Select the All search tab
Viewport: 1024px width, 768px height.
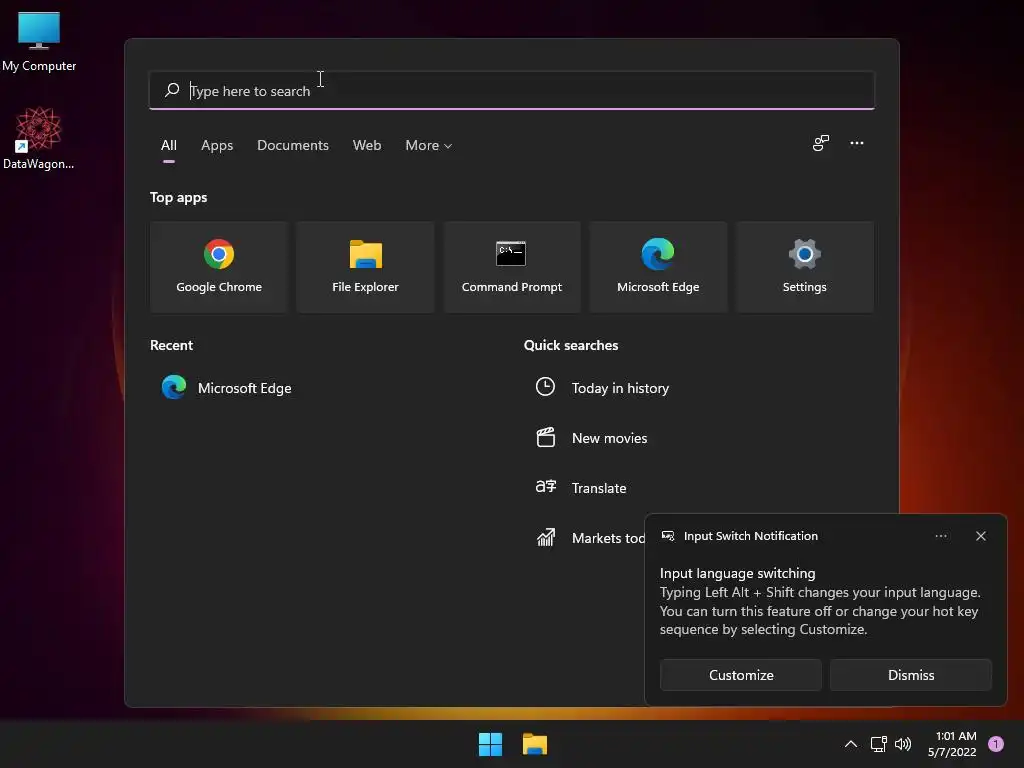coord(168,146)
